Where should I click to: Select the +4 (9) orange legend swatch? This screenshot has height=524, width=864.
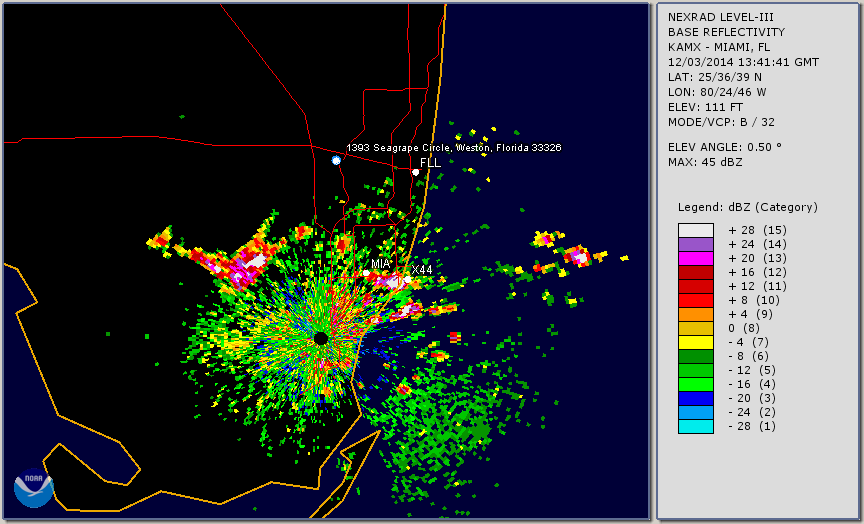[696, 315]
